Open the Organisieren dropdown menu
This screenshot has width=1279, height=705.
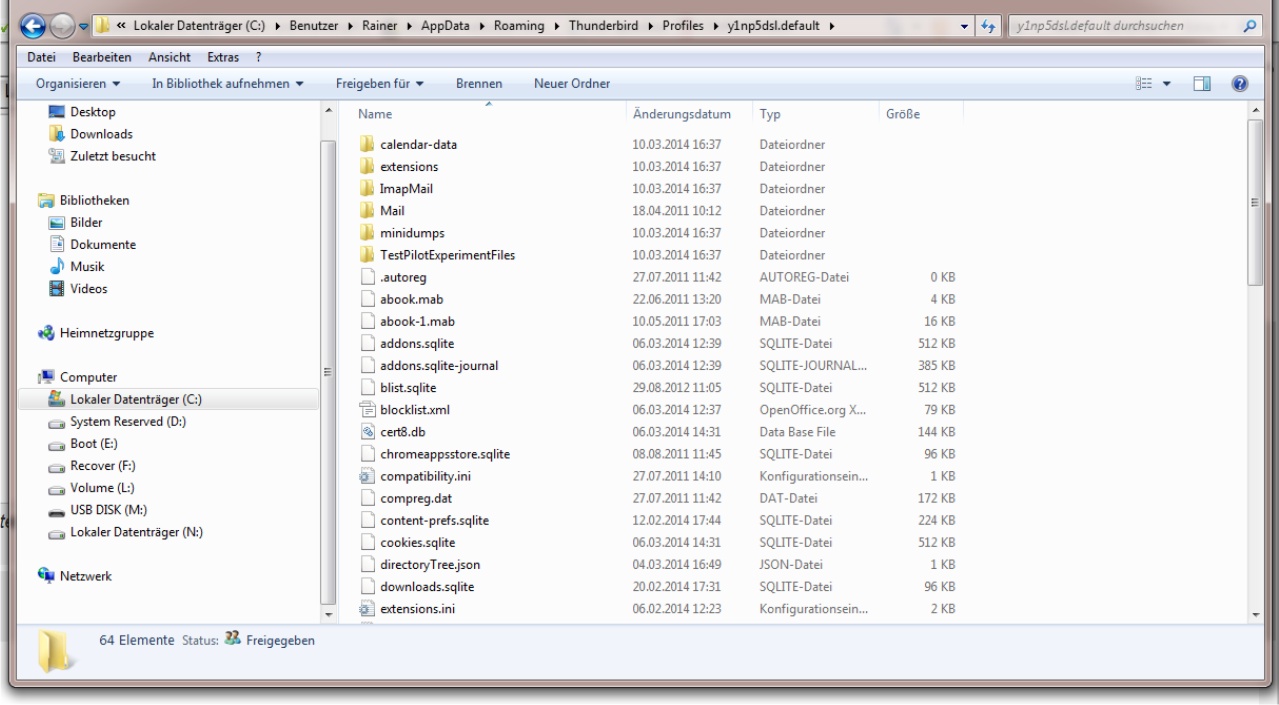(x=77, y=84)
